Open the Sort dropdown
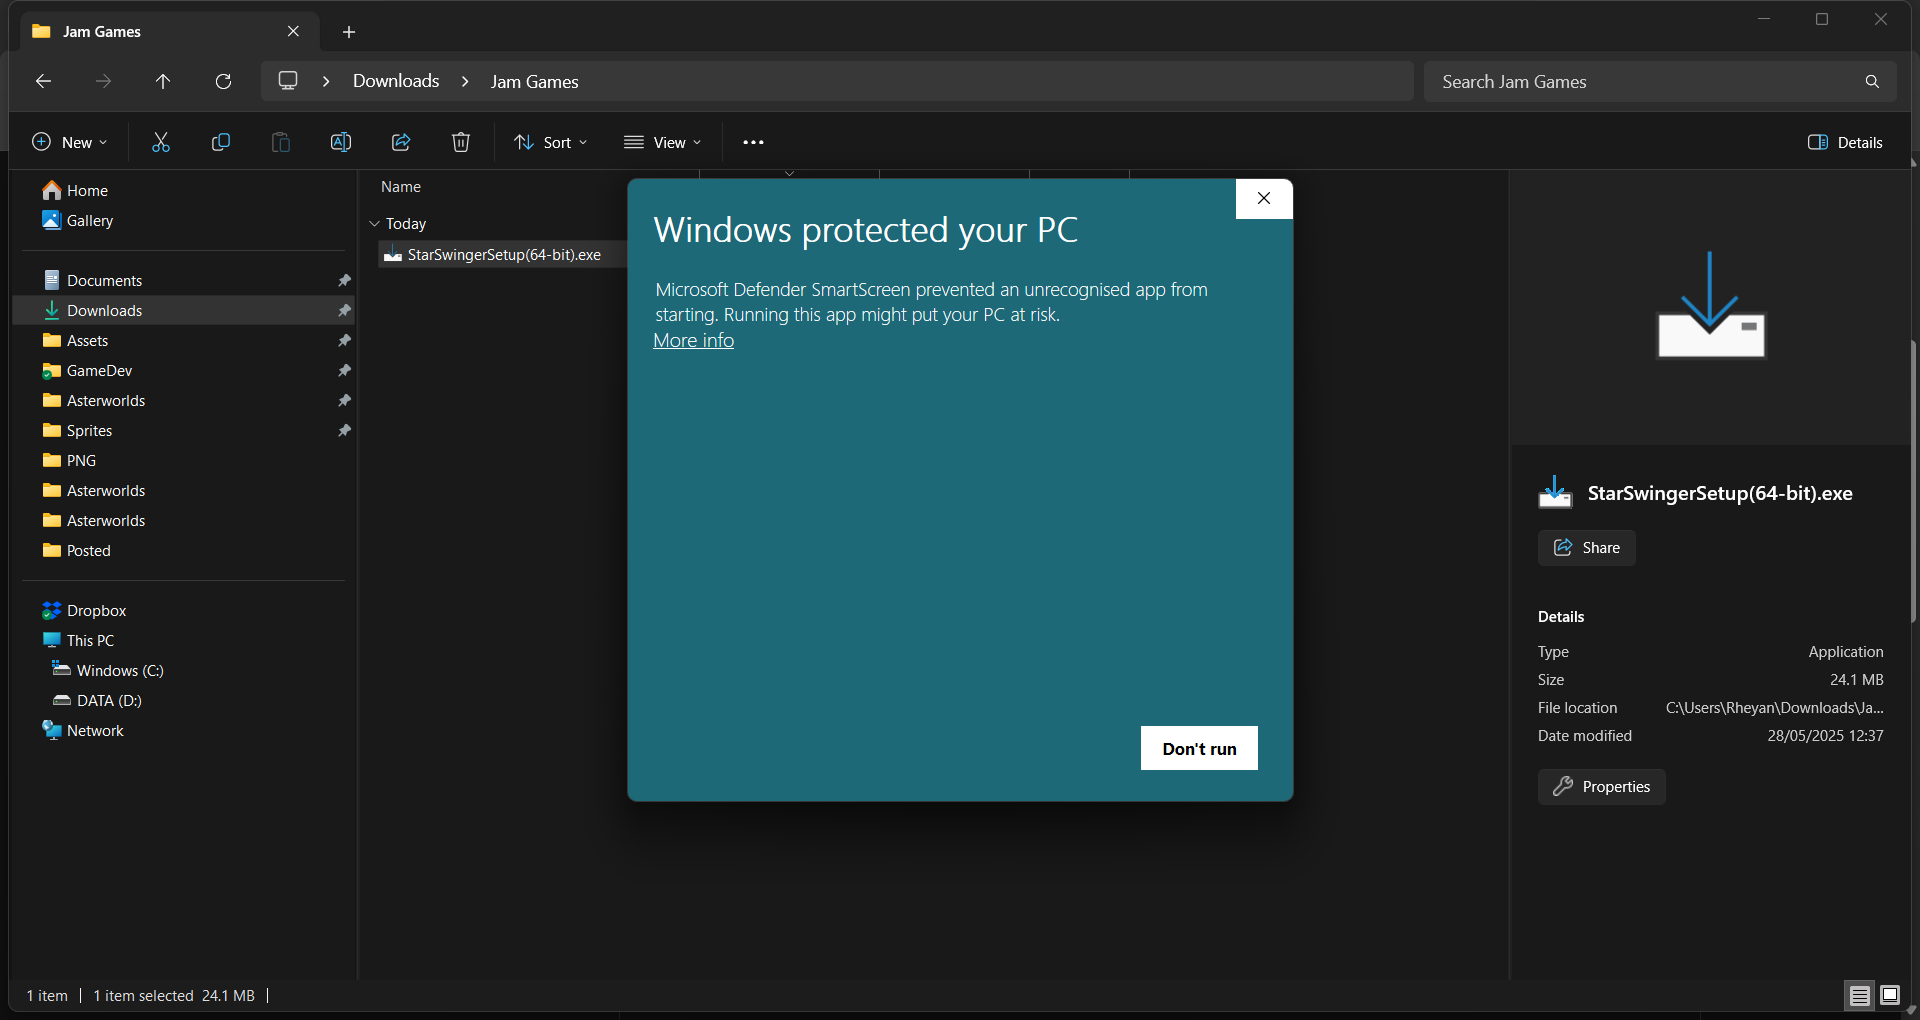The image size is (1920, 1020). click(x=551, y=142)
